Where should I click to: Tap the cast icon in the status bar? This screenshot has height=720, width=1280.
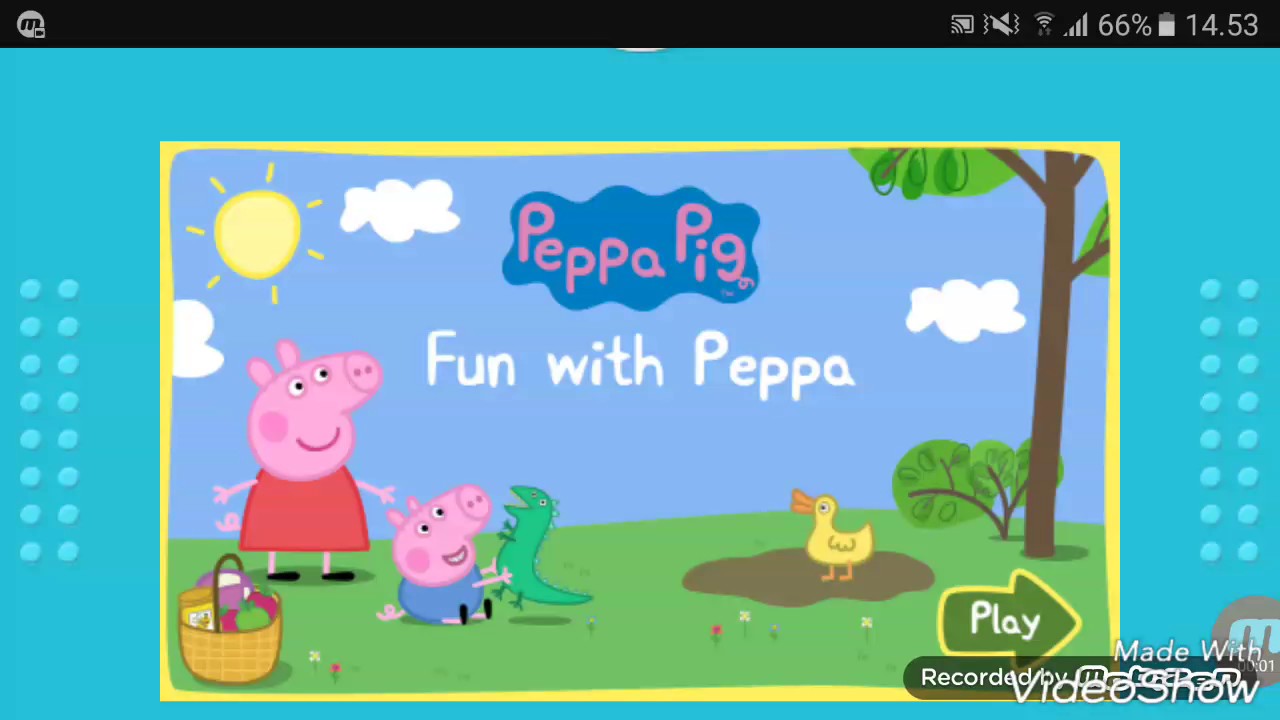click(962, 25)
